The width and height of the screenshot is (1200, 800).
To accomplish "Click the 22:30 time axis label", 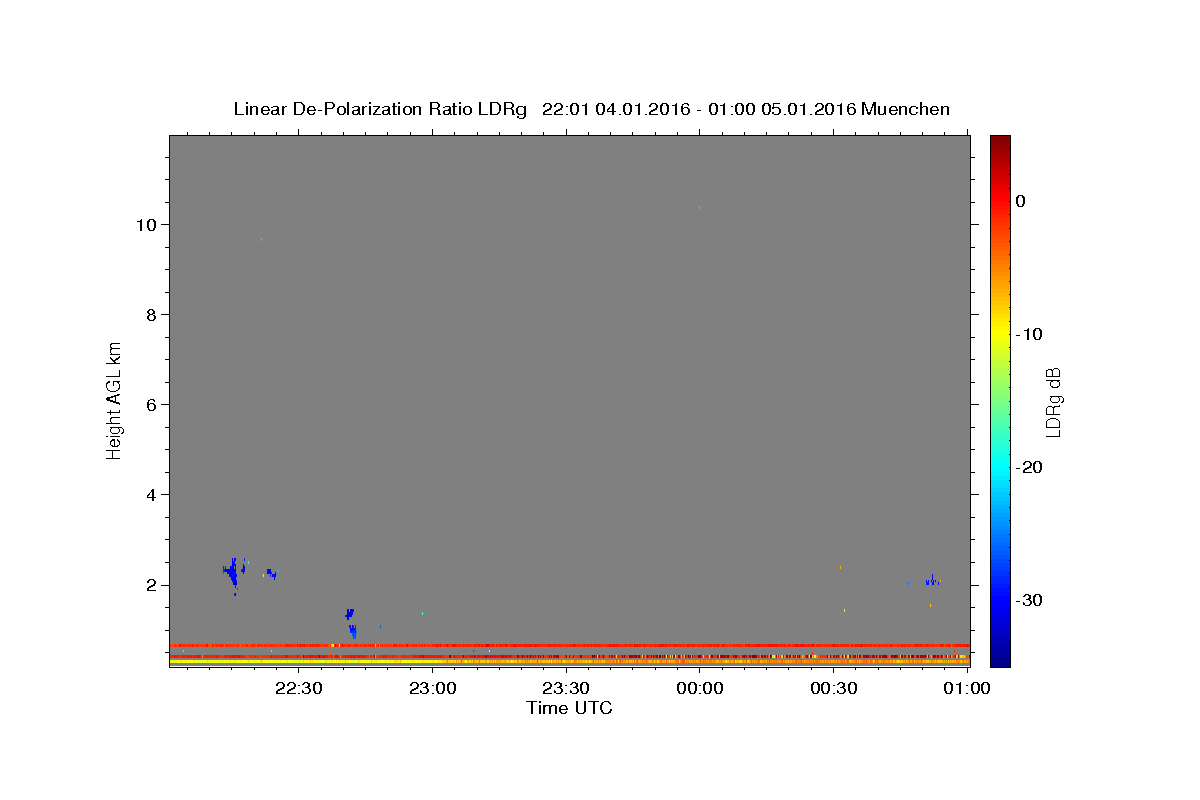I will tap(300, 688).
